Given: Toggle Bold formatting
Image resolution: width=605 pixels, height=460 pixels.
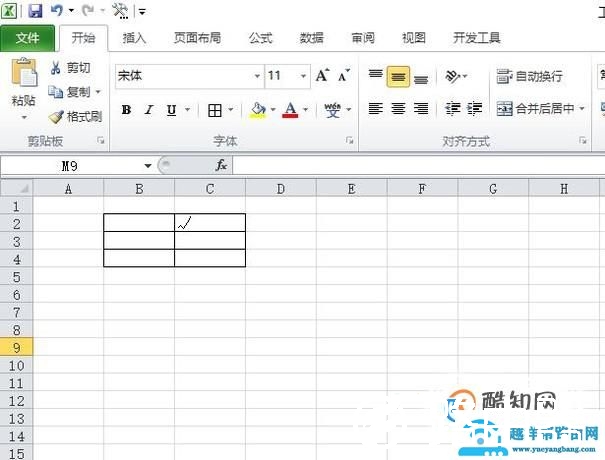Looking at the screenshot, I should pos(126,110).
